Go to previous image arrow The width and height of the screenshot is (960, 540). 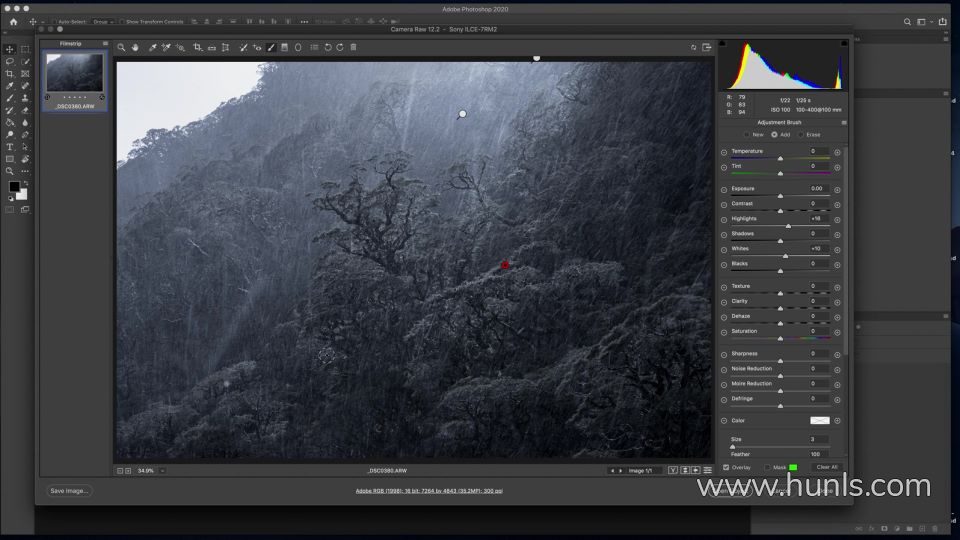click(612, 471)
